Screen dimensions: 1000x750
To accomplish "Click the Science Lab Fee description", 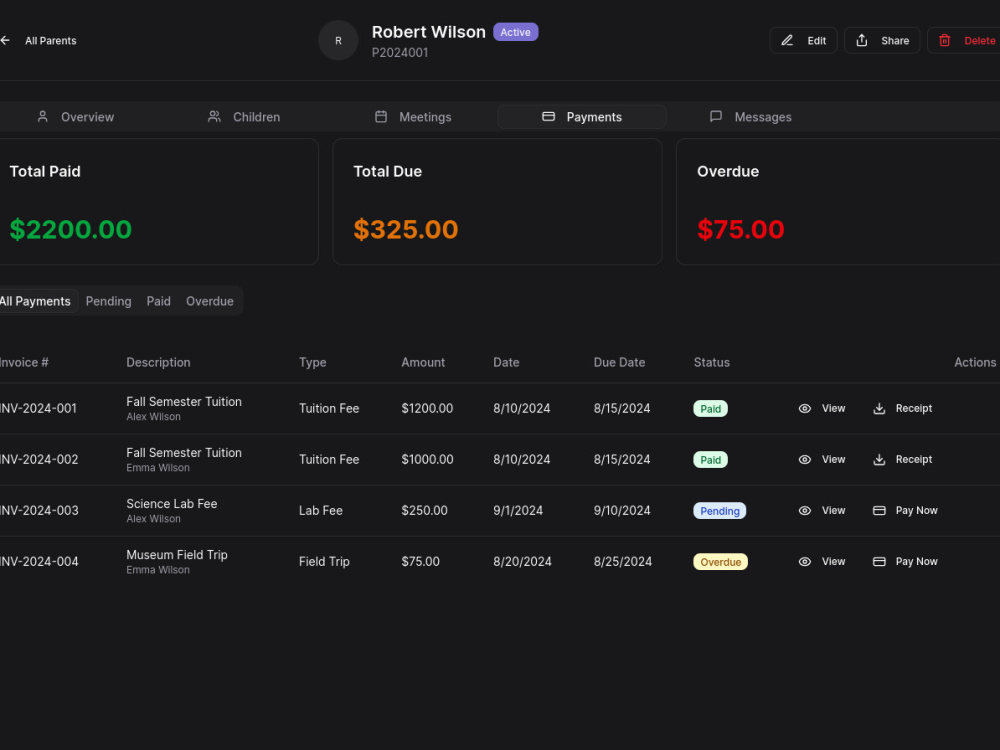I will pos(172,504).
